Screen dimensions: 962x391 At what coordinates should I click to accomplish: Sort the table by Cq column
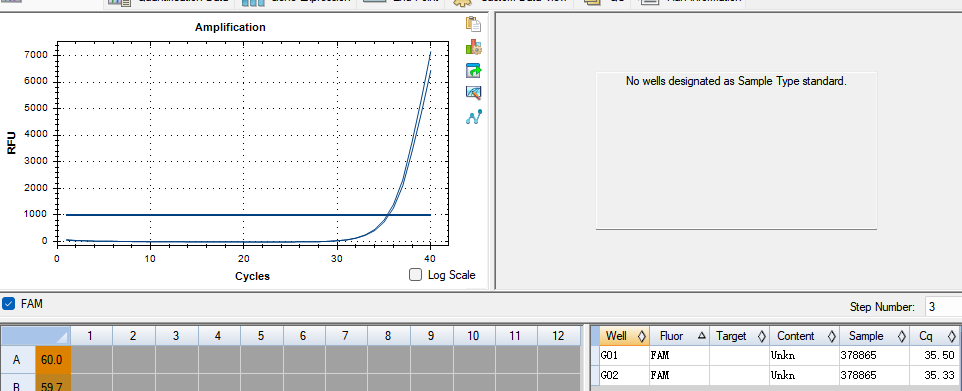(935, 336)
